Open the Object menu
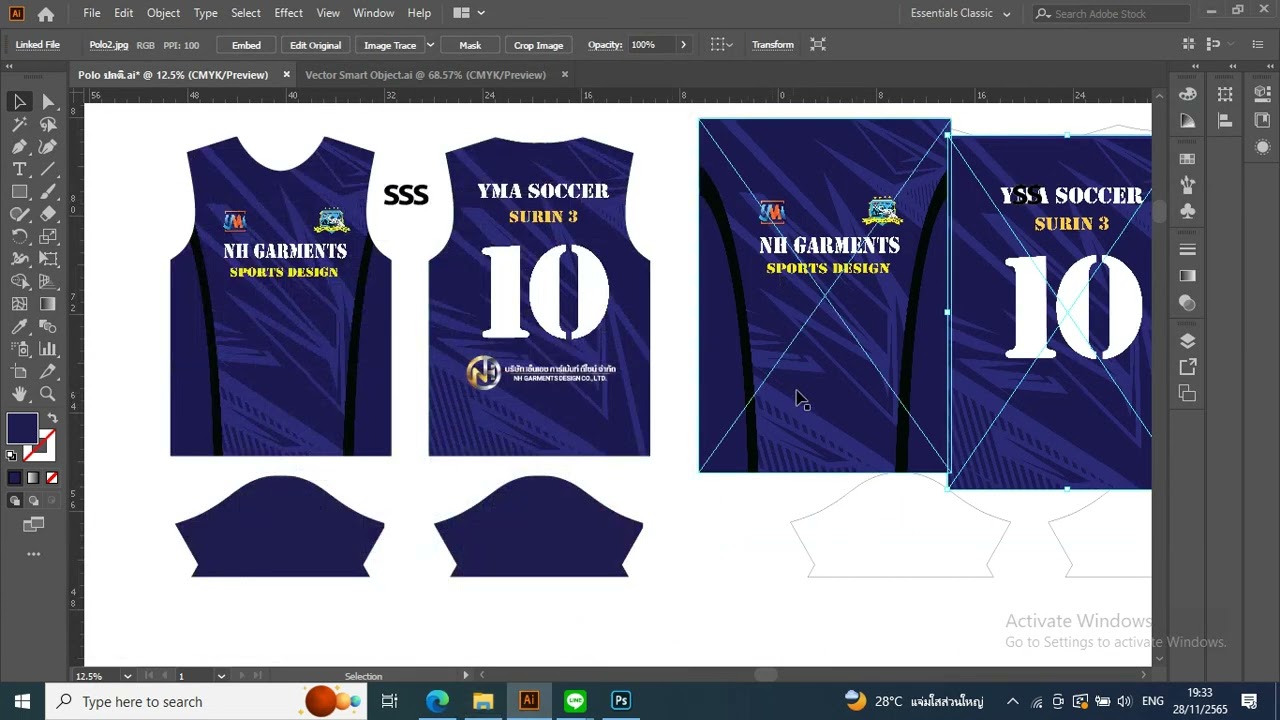 click(163, 13)
